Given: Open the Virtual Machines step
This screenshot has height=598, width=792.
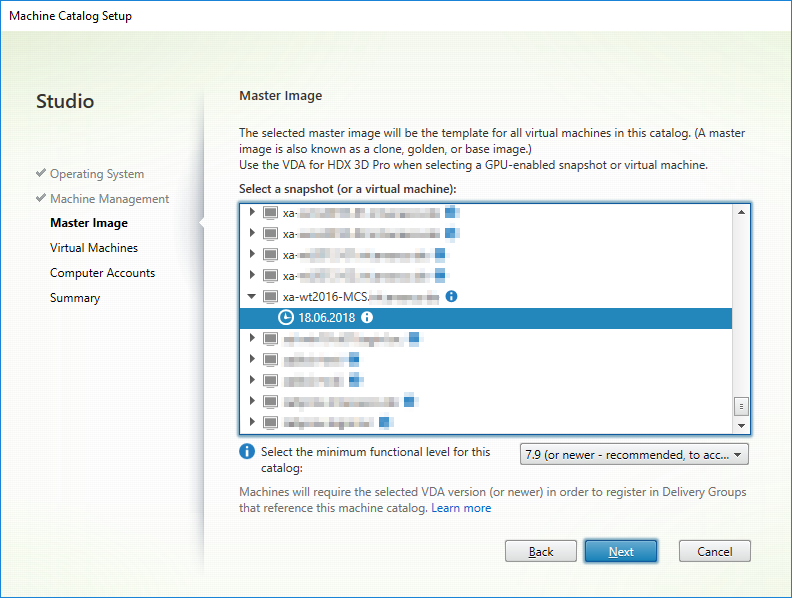Looking at the screenshot, I should coord(94,248).
